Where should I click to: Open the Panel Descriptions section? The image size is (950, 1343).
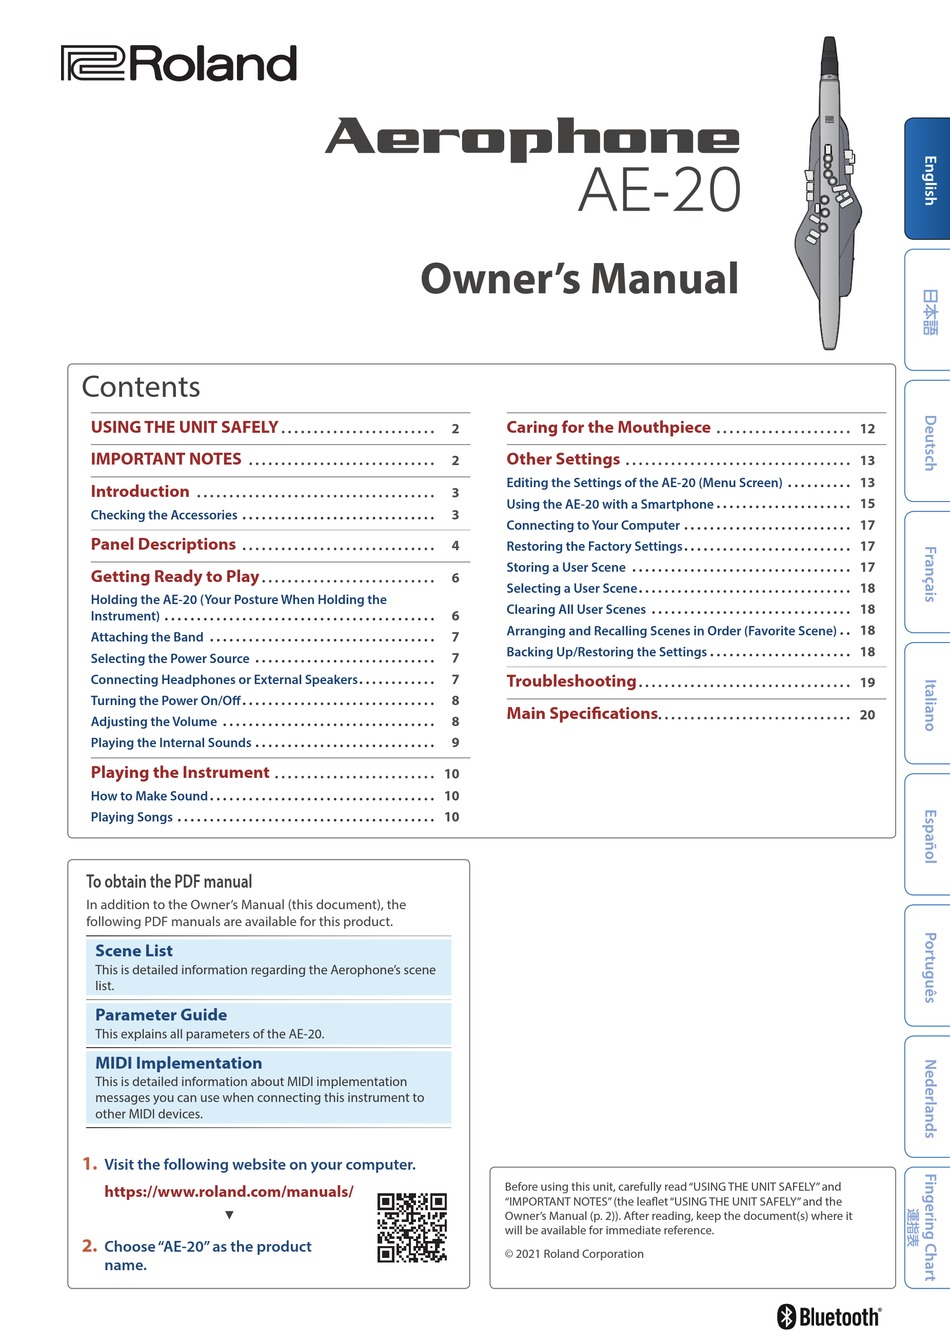coord(163,544)
